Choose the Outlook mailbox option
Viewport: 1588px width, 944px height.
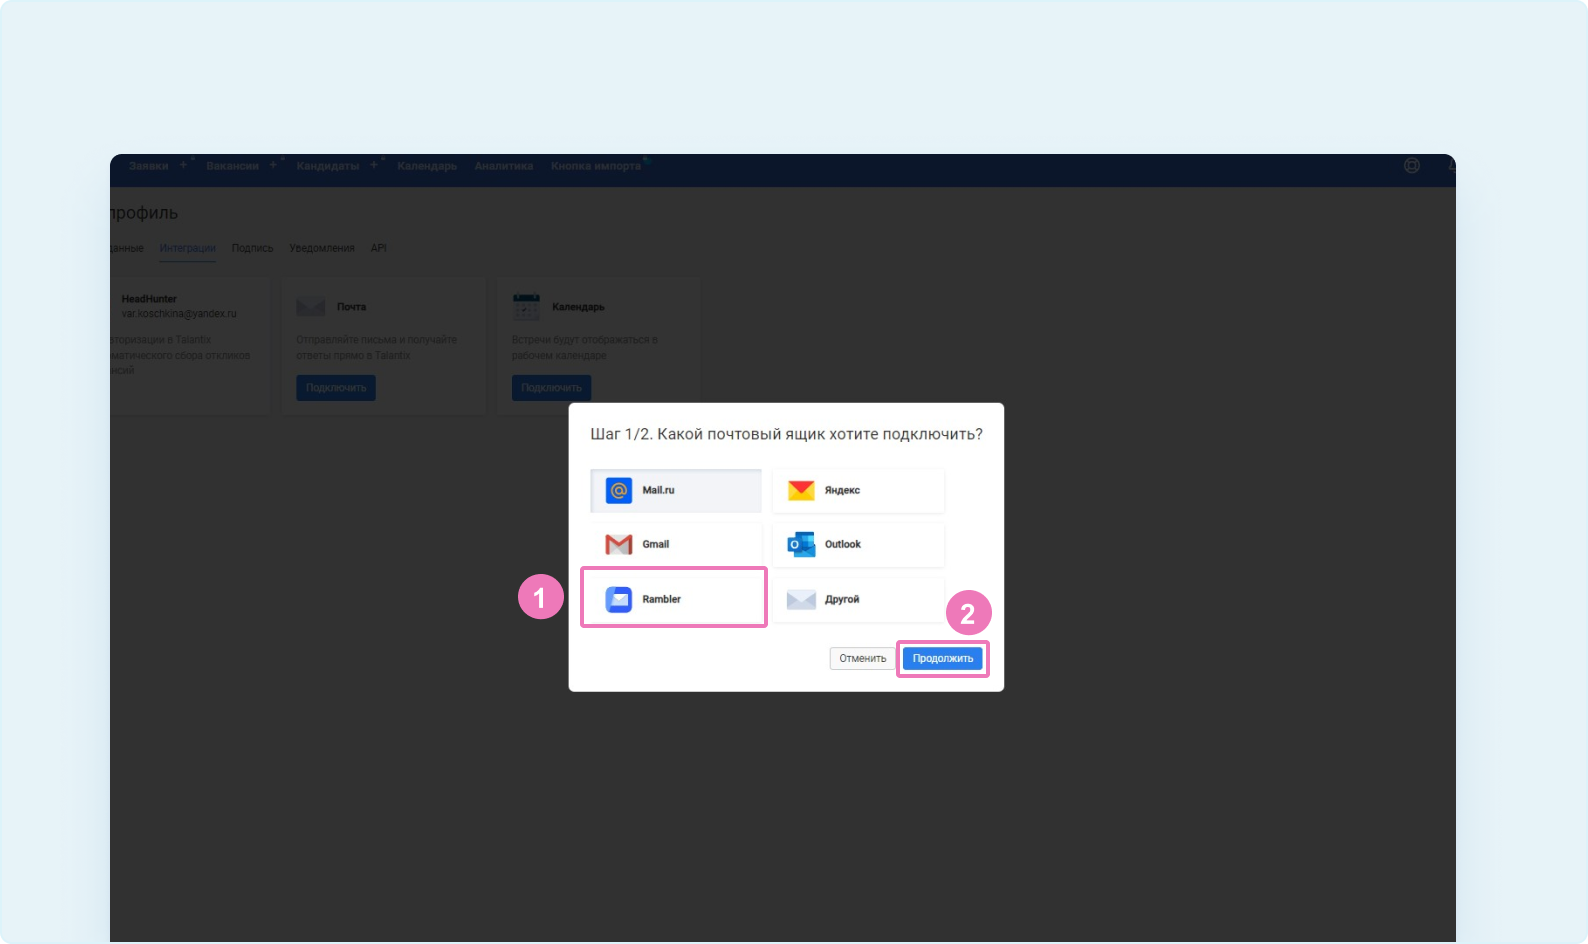point(858,544)
